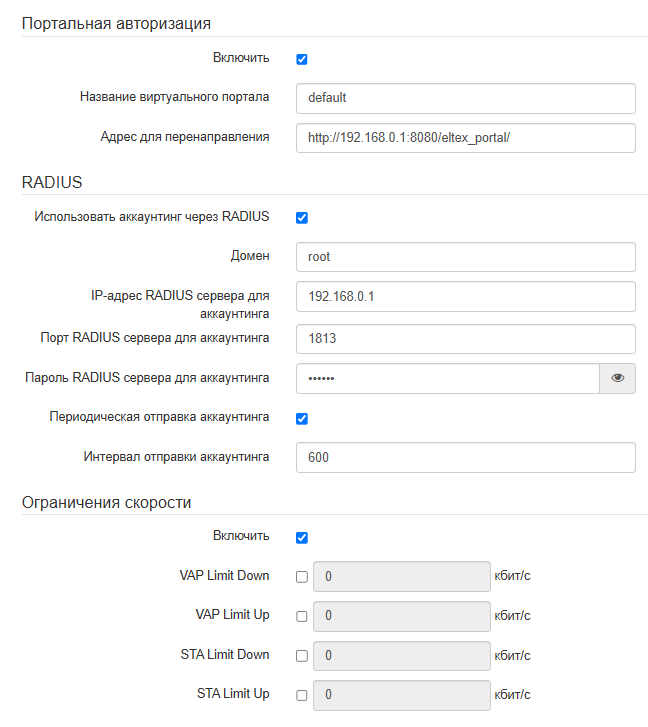Click the Интервал отправки аккаунтинга field
The width and height of the screenshot is (648, 727).
click(x=466, y=457)
